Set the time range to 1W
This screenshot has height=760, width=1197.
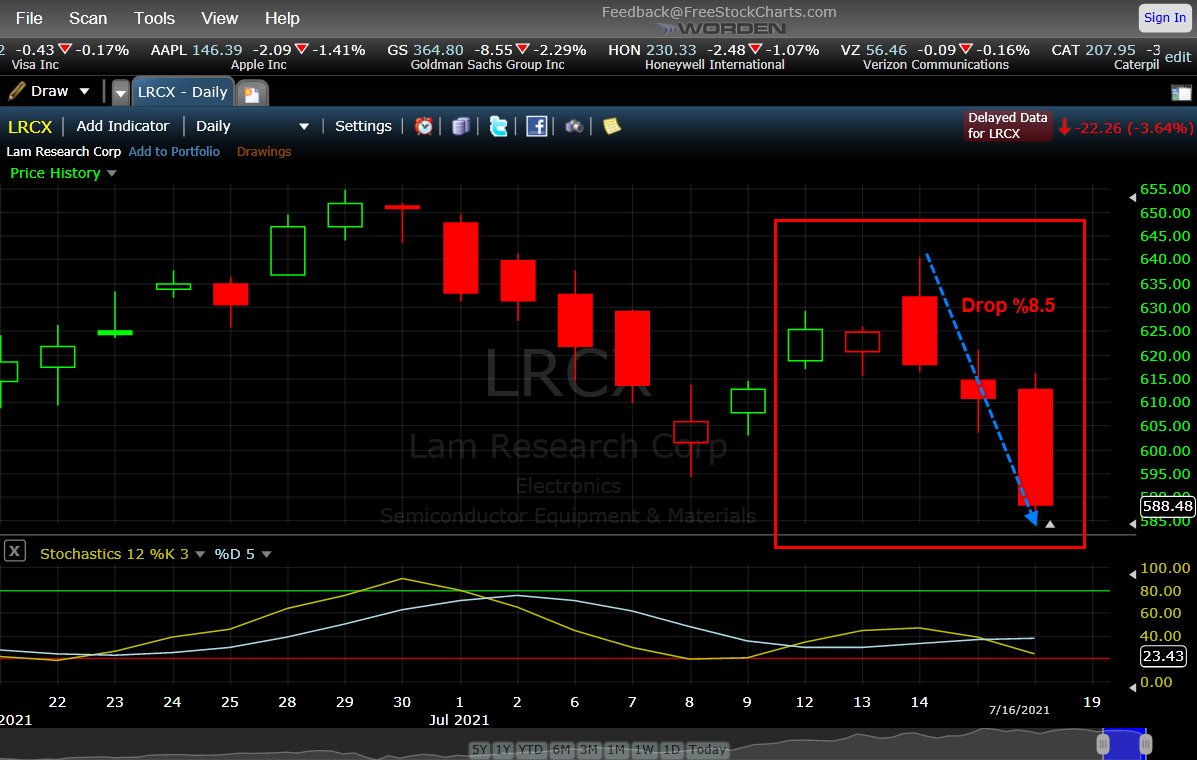coord(644,749)
